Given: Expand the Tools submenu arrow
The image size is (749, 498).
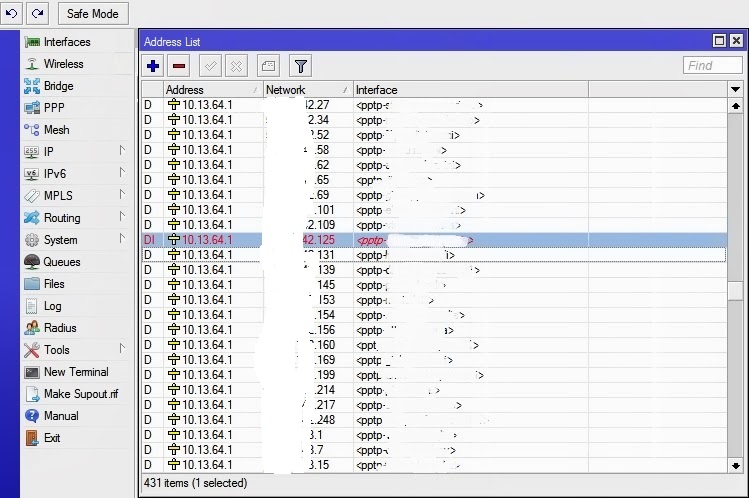Looking at the screenshot, I should pyautogui.click(x=122, y=348).
